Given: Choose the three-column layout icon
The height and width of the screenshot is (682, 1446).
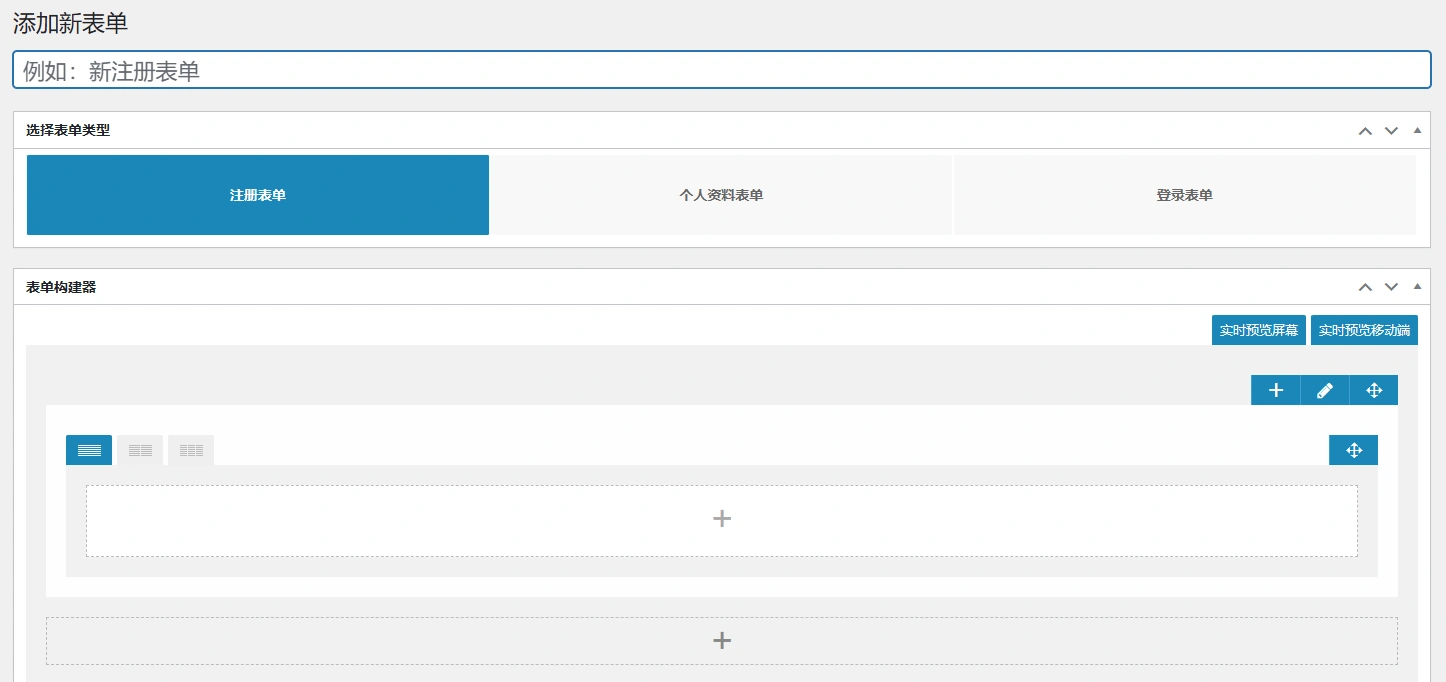Looking at the screenshot, I should (x=191, y=450).
